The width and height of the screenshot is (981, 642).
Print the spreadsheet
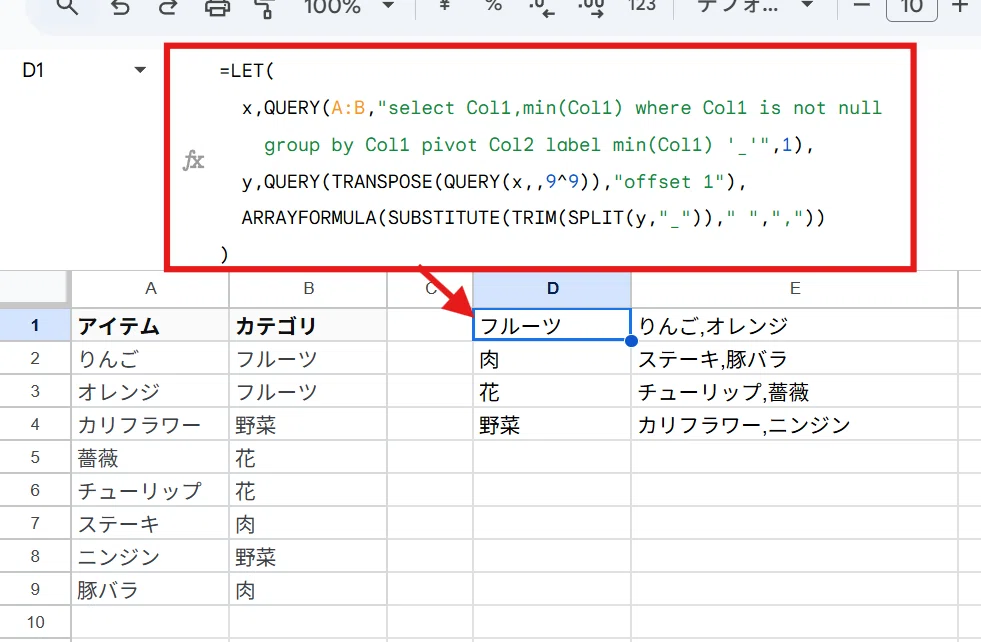216,8
